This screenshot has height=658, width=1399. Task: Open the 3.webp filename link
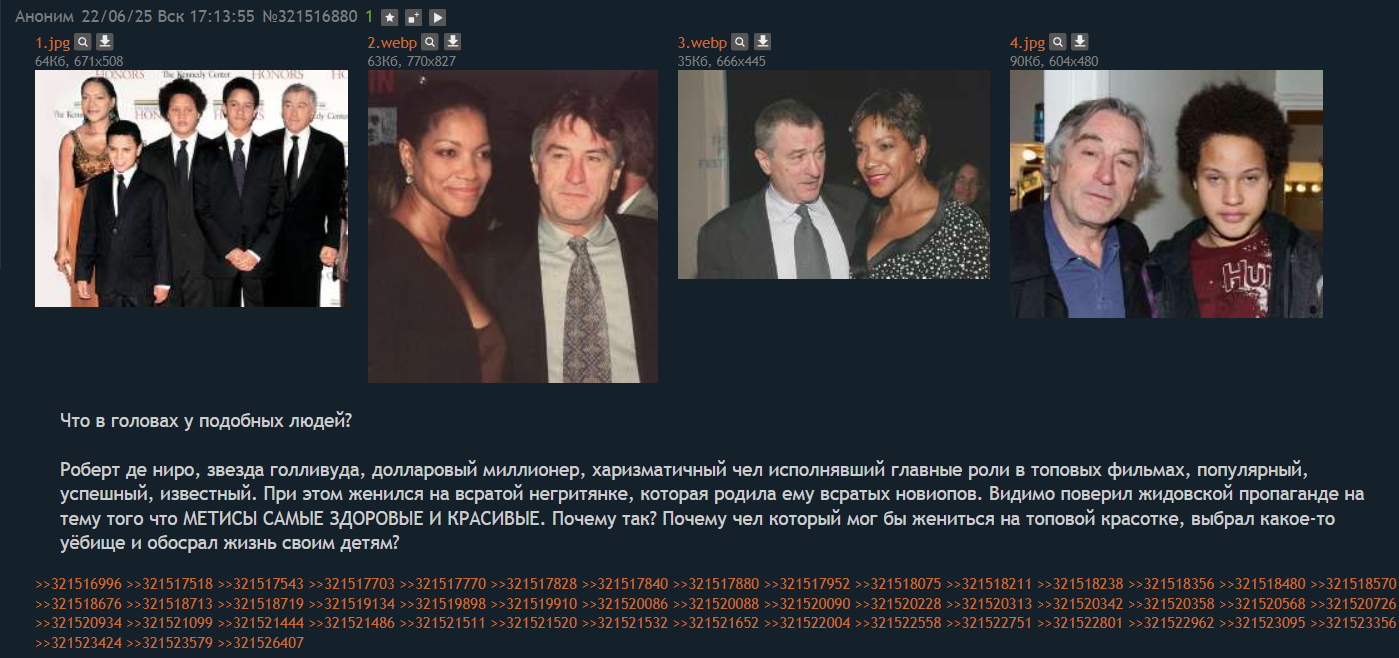pyautogui.click(x=702, y=43)
